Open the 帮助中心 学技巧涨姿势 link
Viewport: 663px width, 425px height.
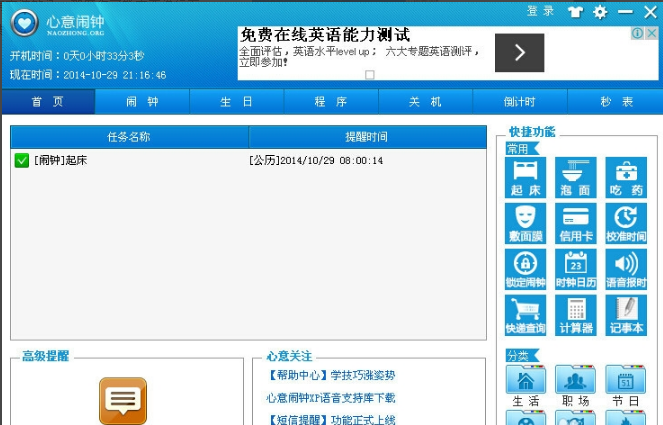(x=331, y=376)
